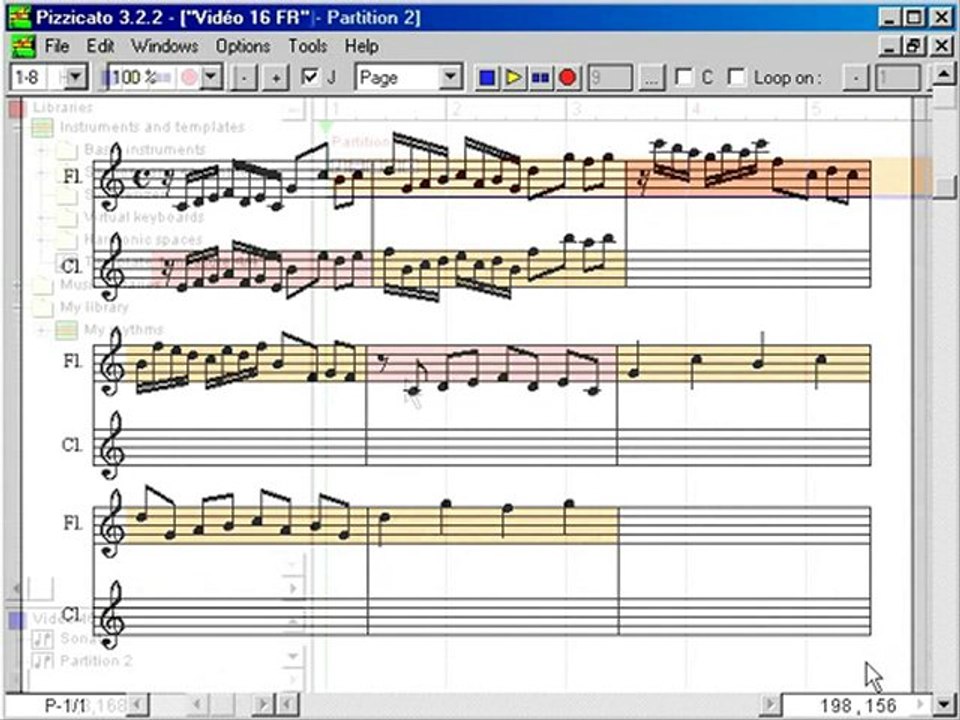
Task: Click vertical scrollbar up arrow
Action: coord(943,76)
